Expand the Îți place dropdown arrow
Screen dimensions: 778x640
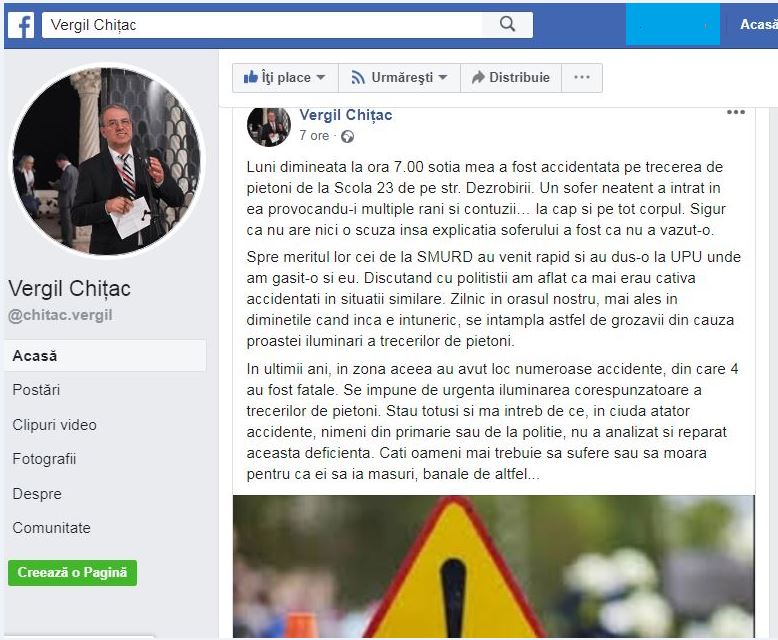tap(321, 77)
